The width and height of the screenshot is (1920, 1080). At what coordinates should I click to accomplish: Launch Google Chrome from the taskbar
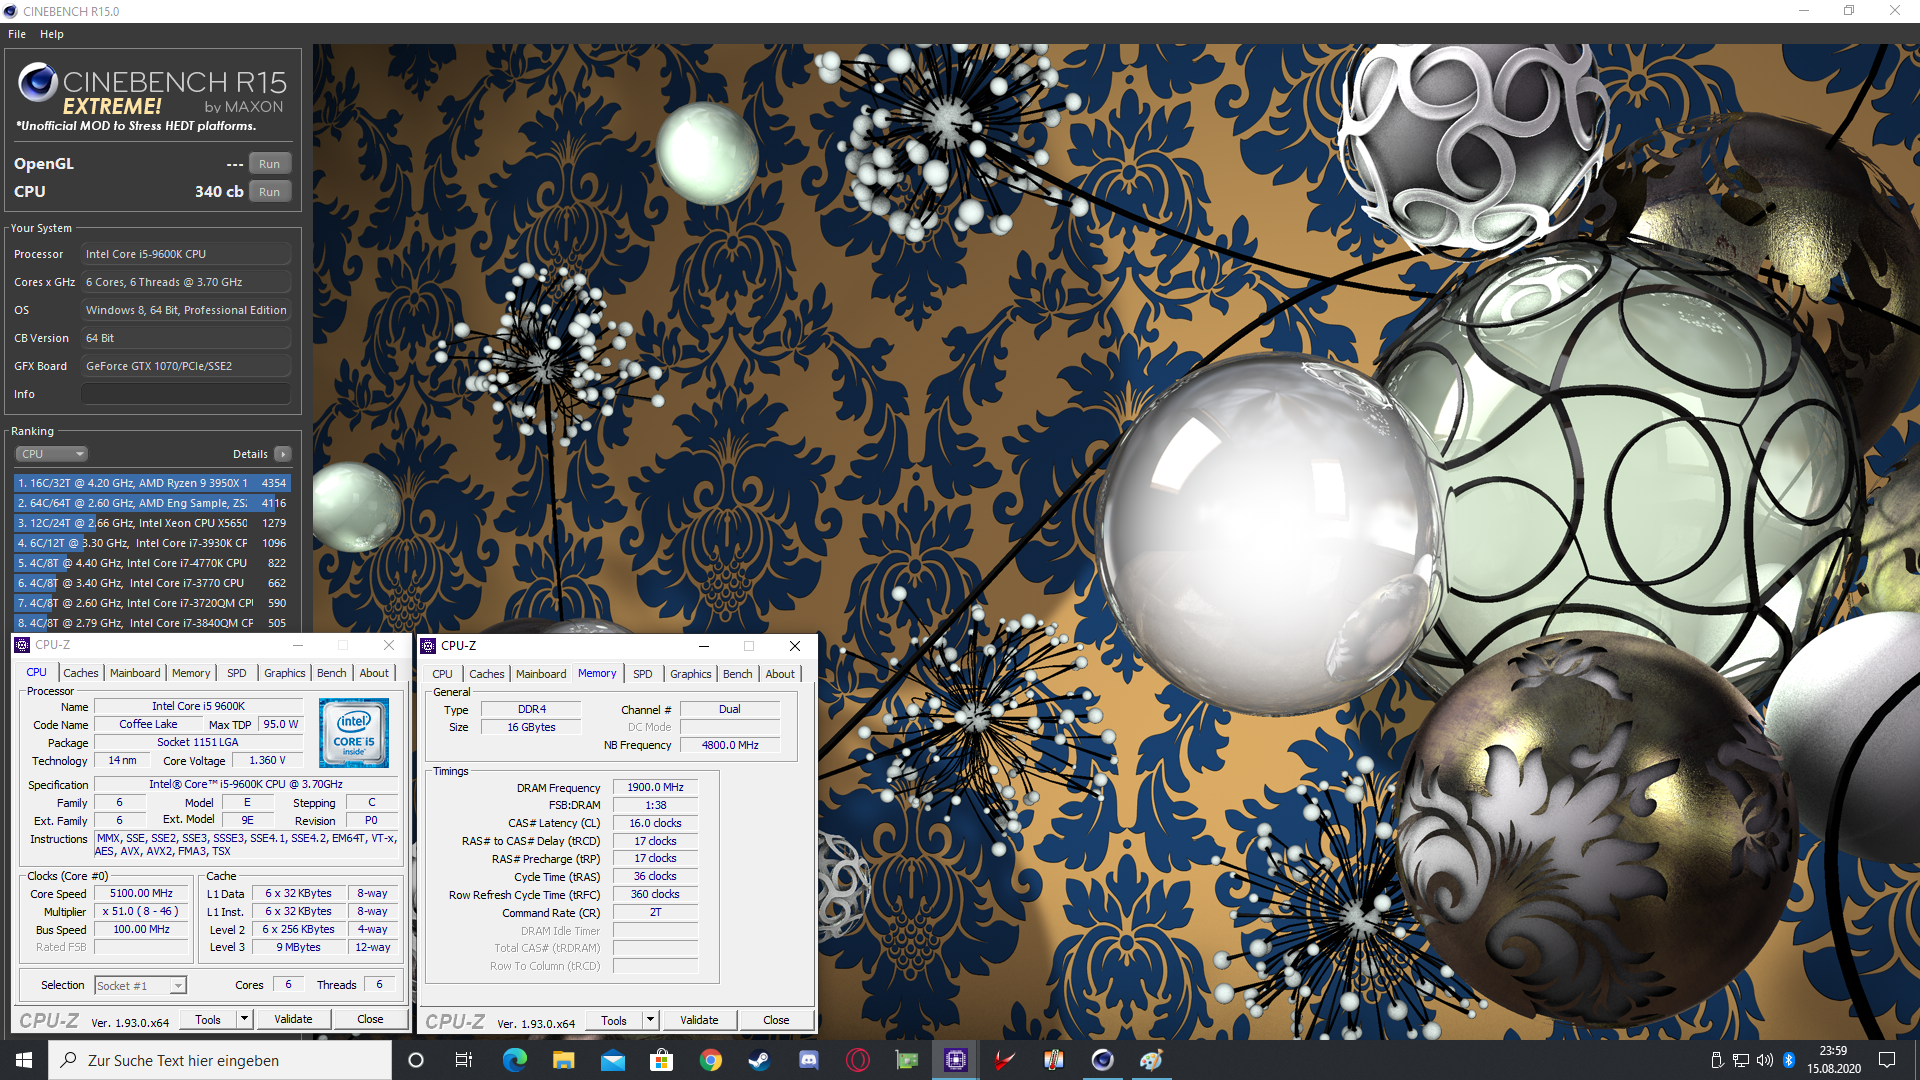click(710, 1060)
